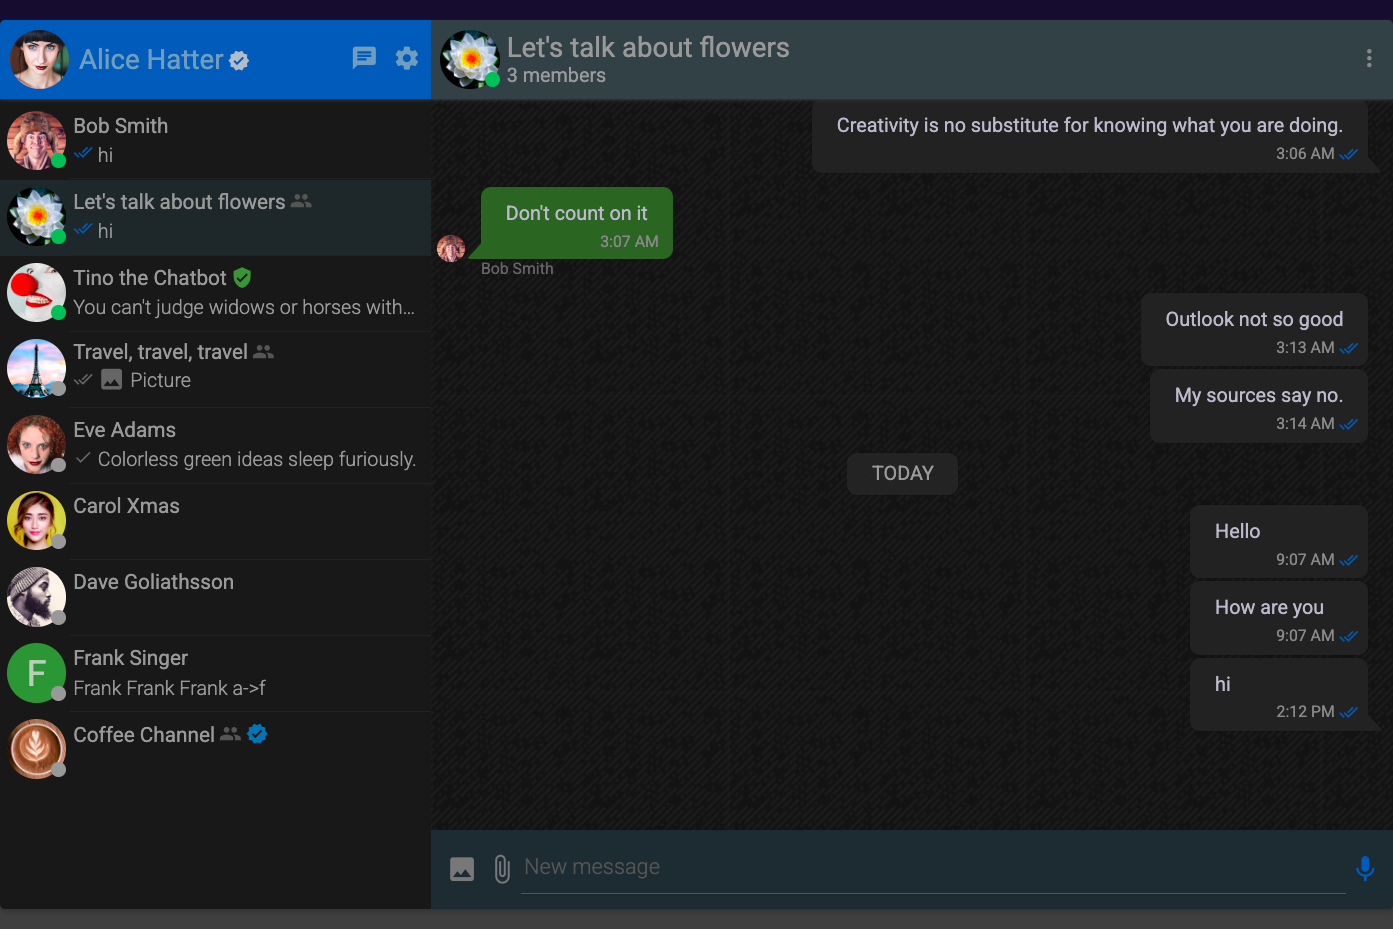Click the Bob Smith sender name label
The image size is (1393, 929).
pos(517,269)
